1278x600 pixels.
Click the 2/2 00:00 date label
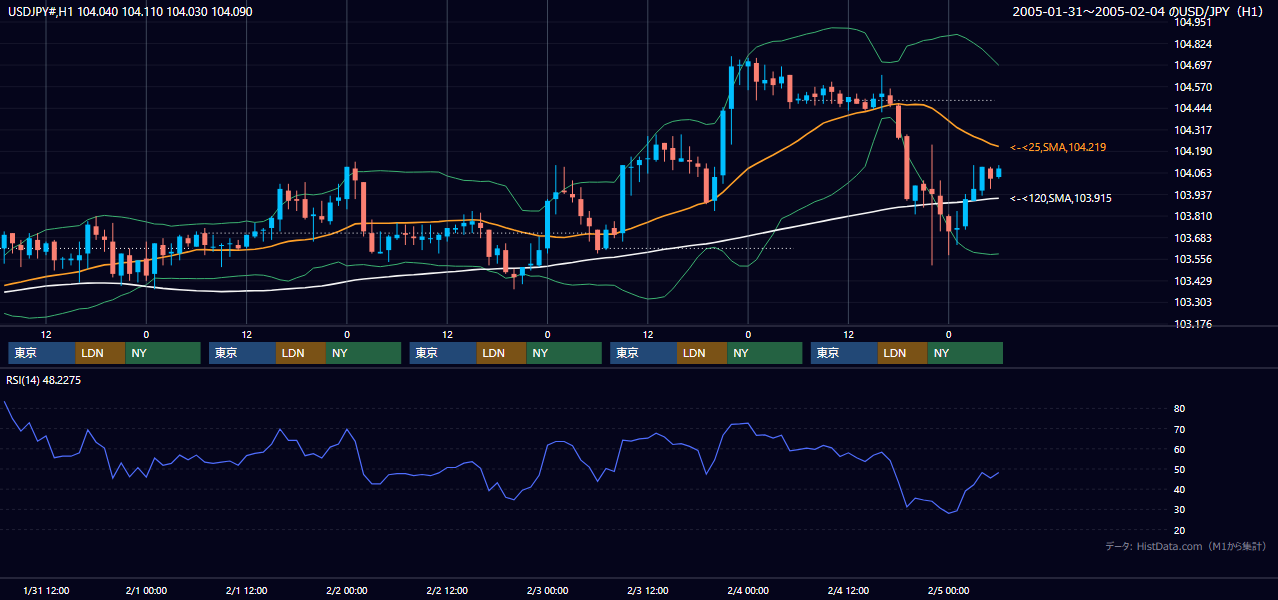(x=347, y=591)
